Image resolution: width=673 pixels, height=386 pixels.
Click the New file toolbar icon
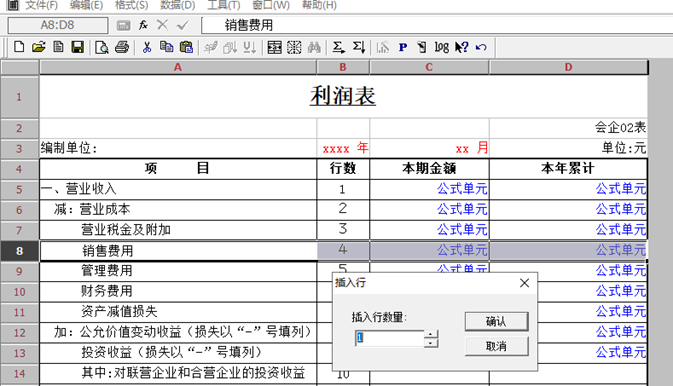[x=19, y=47]
